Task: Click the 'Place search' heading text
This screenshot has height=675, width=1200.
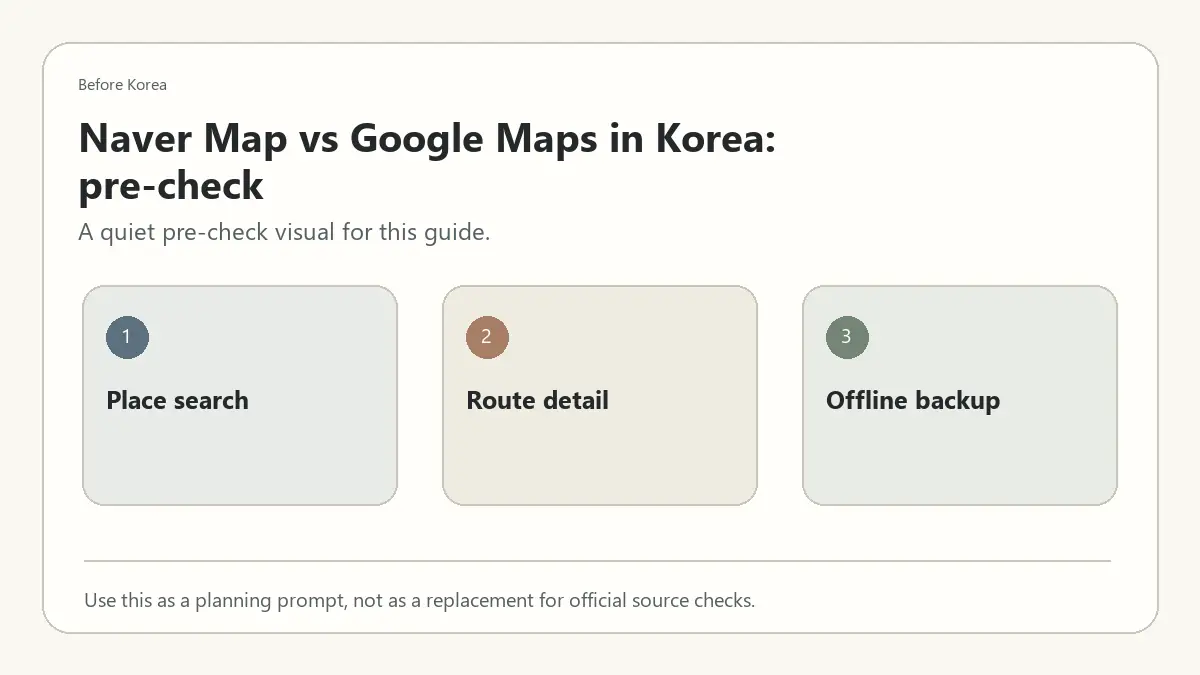Action: [x=177, y=401]
